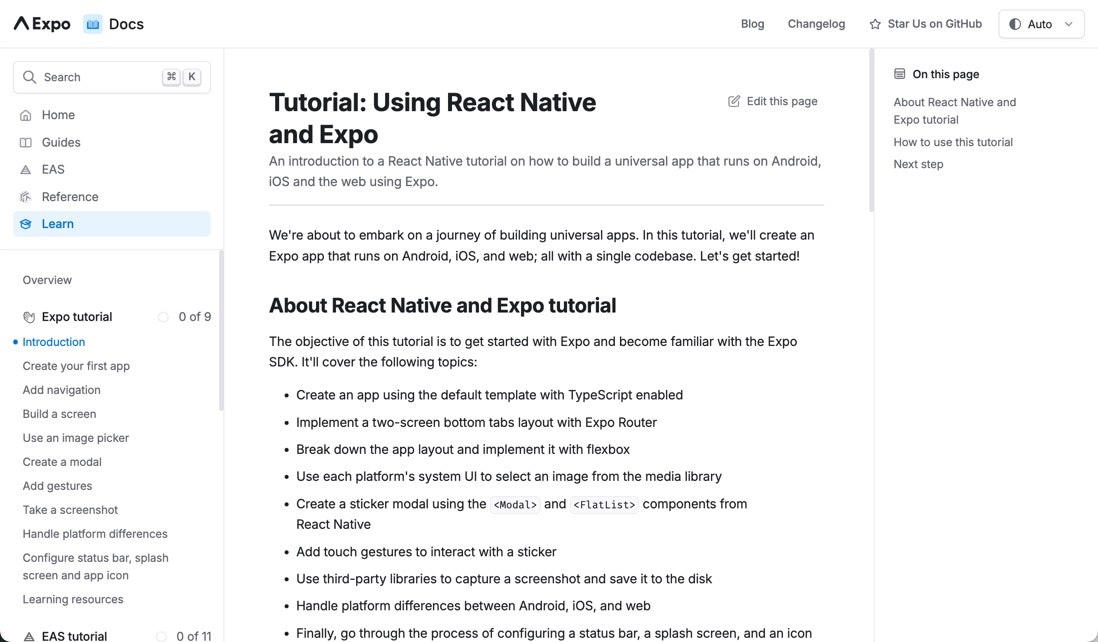Open the Changelog link
This screenshot has width=1098, height=642.
coord(816,24)
